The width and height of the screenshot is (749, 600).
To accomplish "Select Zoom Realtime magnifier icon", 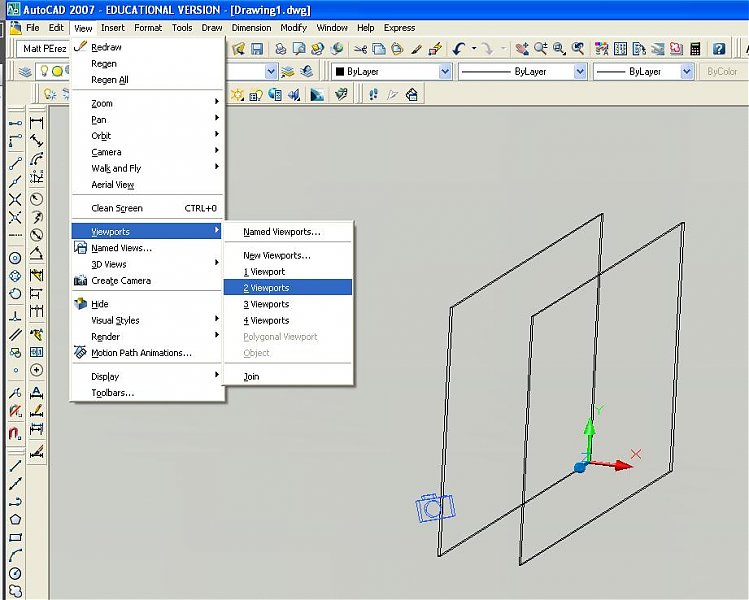I will coord(541,49).
